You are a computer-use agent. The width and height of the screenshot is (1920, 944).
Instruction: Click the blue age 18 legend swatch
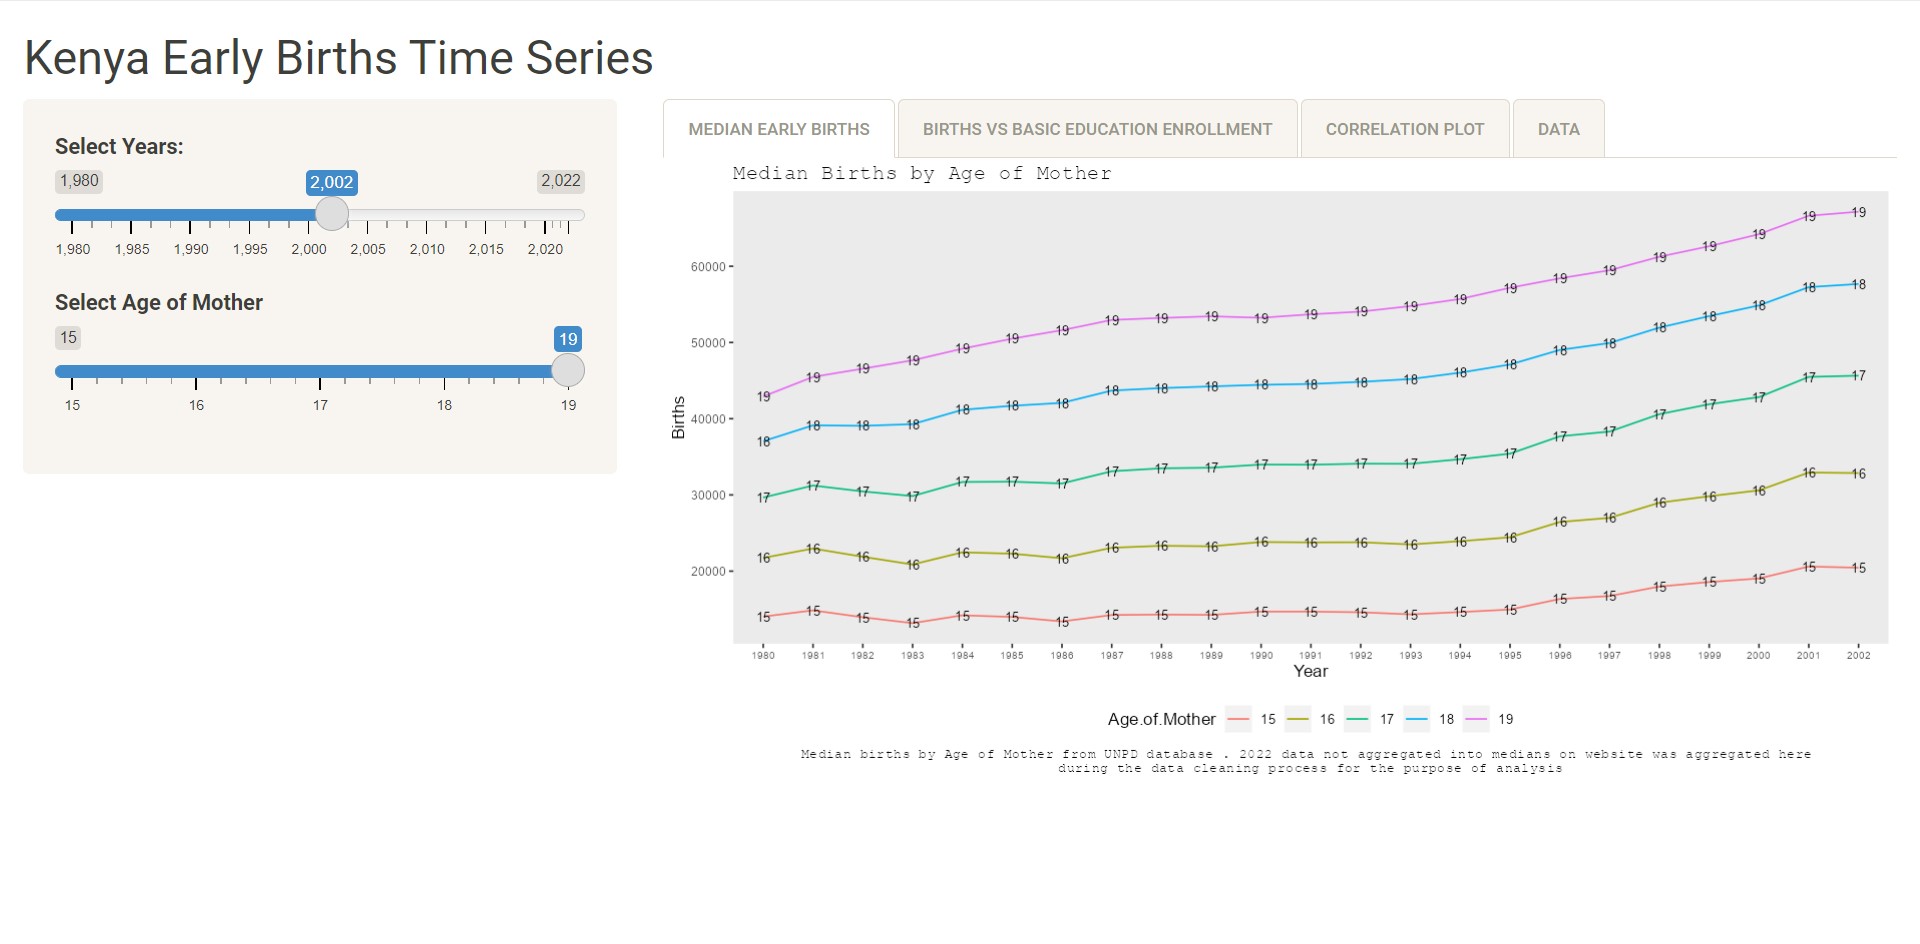click(x=1416, y=719)
